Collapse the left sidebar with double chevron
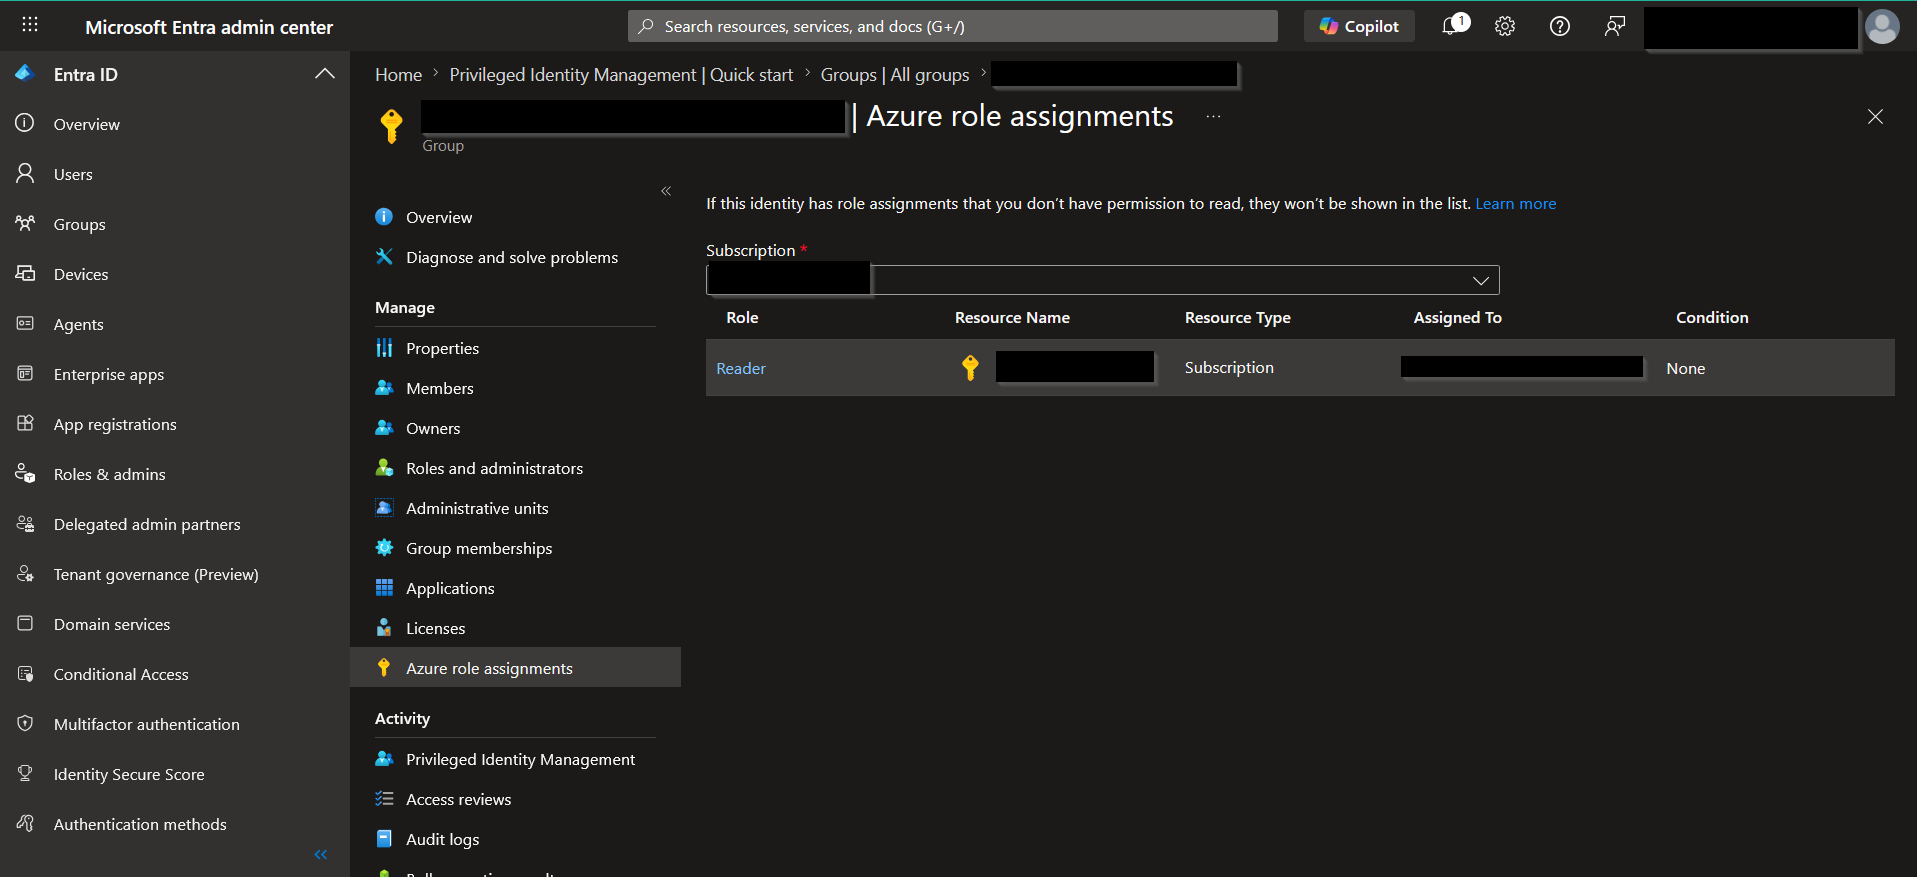Screen dimensions: 1917x877 321,854
